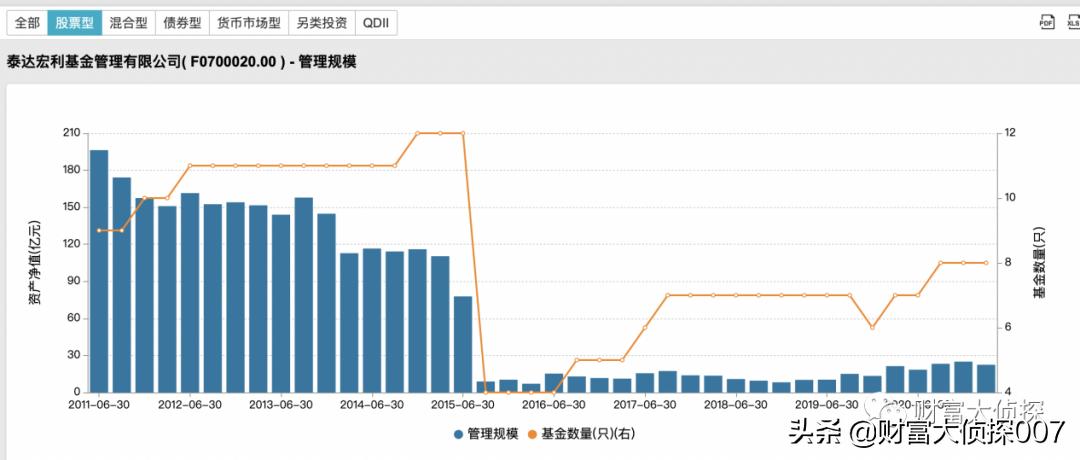
Task: Click the x-axis label 2015-06-30
Action: pyautogui.click(x=461, y=405)
